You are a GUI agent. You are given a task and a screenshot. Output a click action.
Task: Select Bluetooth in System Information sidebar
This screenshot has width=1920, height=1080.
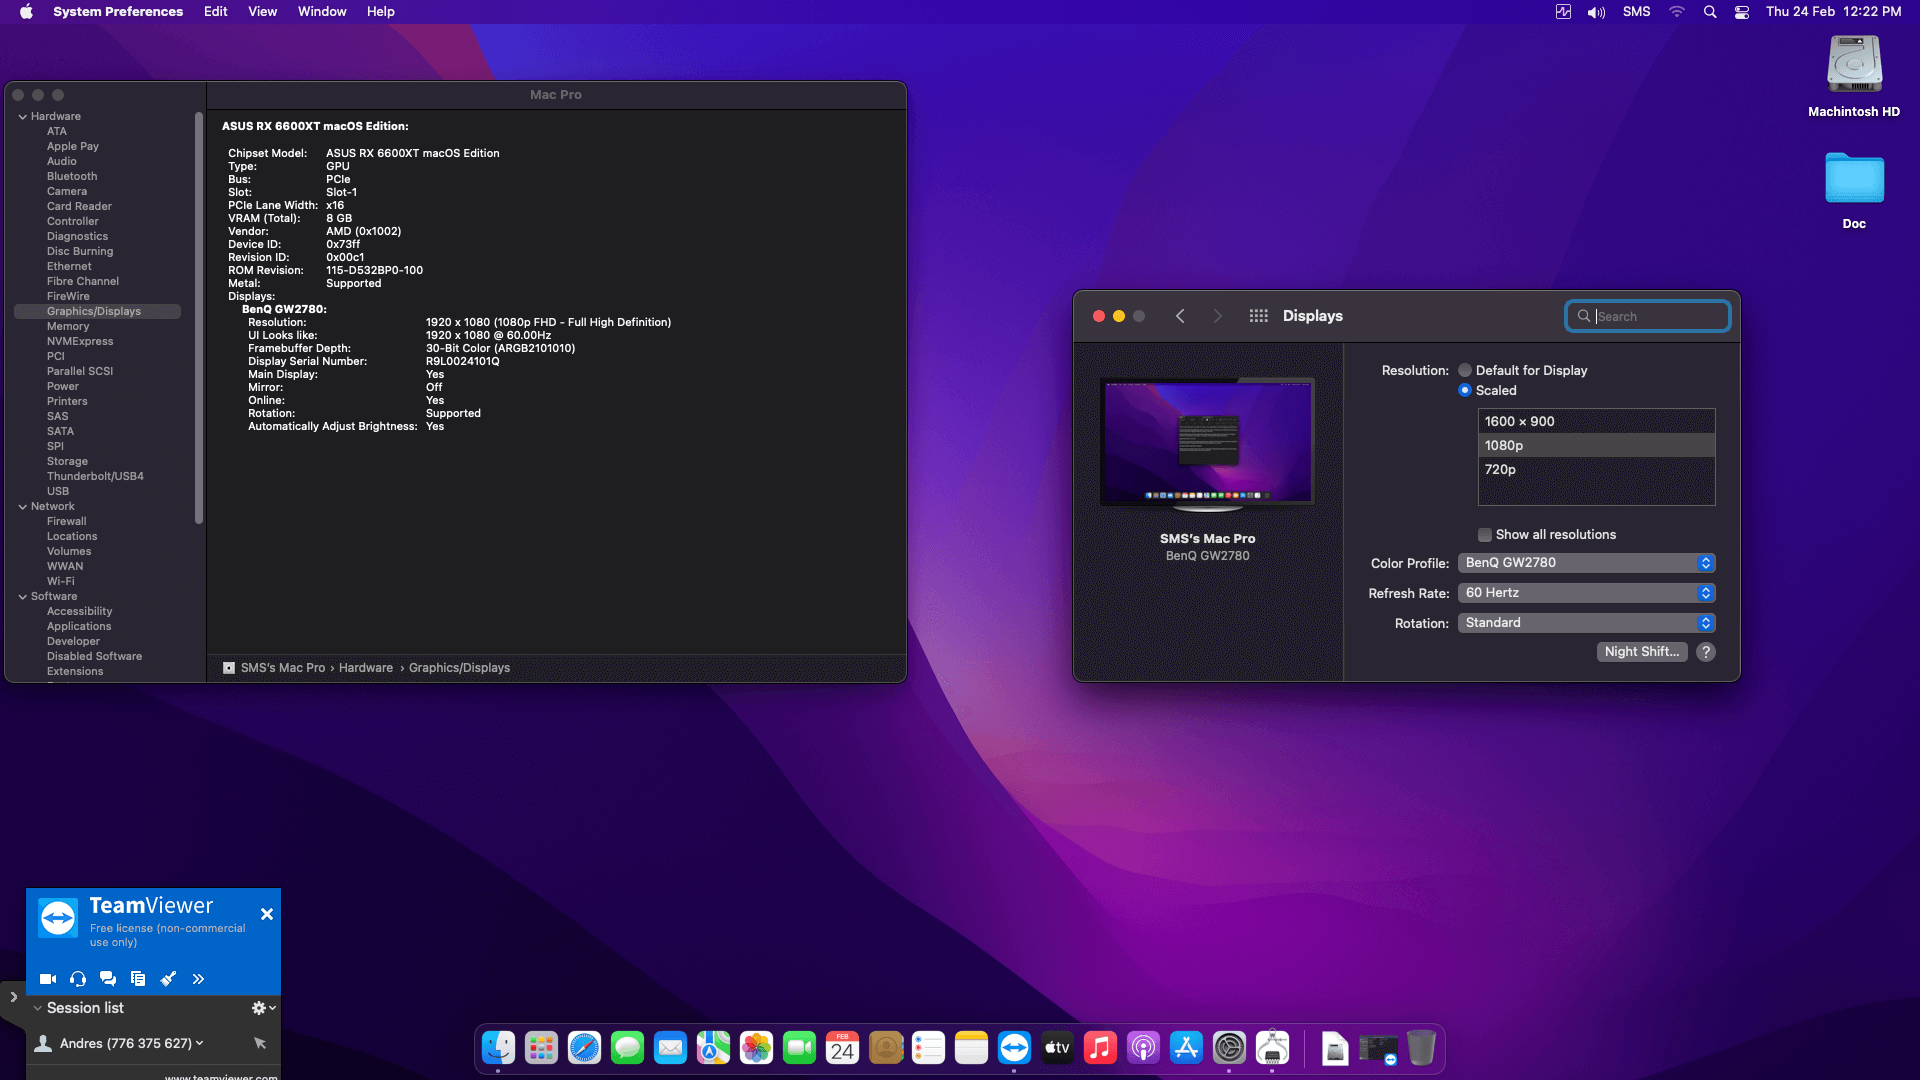(72, 176)
